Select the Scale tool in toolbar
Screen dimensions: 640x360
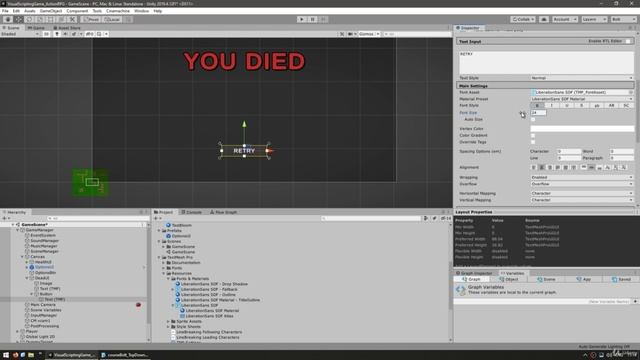point(40,19)
